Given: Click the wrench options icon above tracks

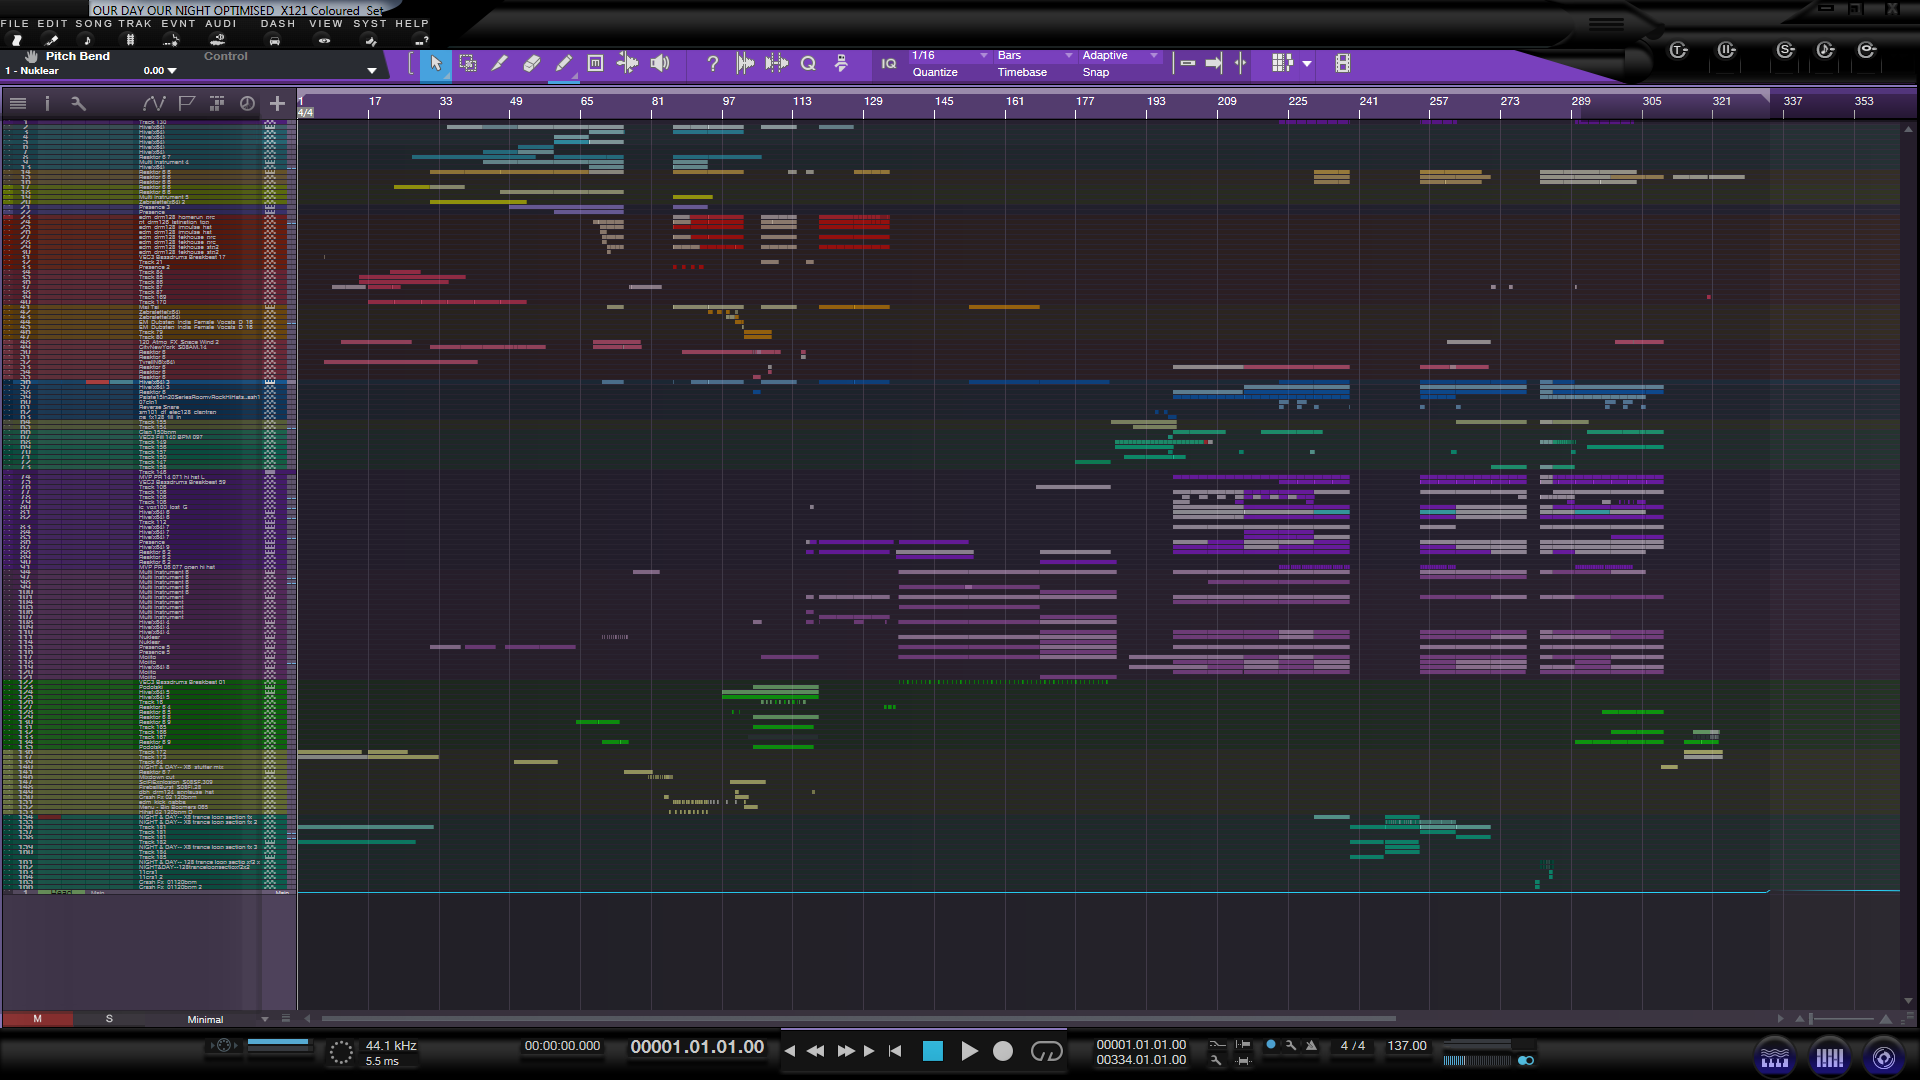Looking at the screenshot, I should (78, 103).
